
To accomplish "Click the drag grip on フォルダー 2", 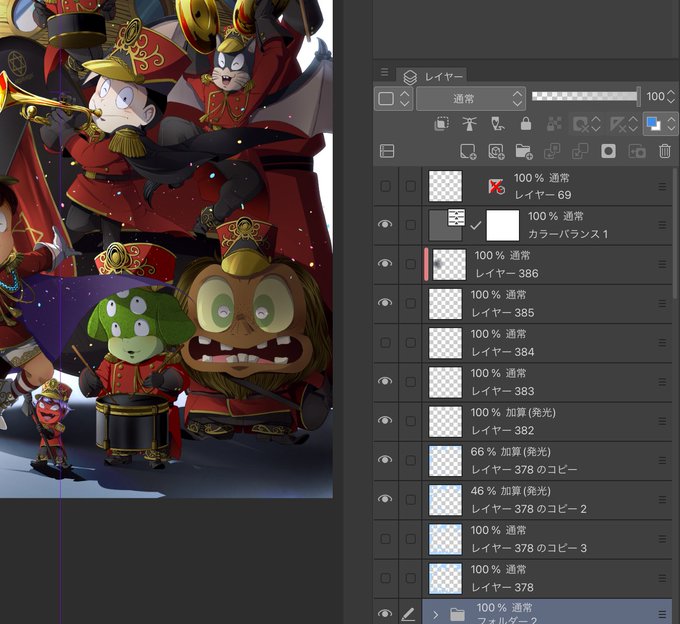I will (662, 614).
